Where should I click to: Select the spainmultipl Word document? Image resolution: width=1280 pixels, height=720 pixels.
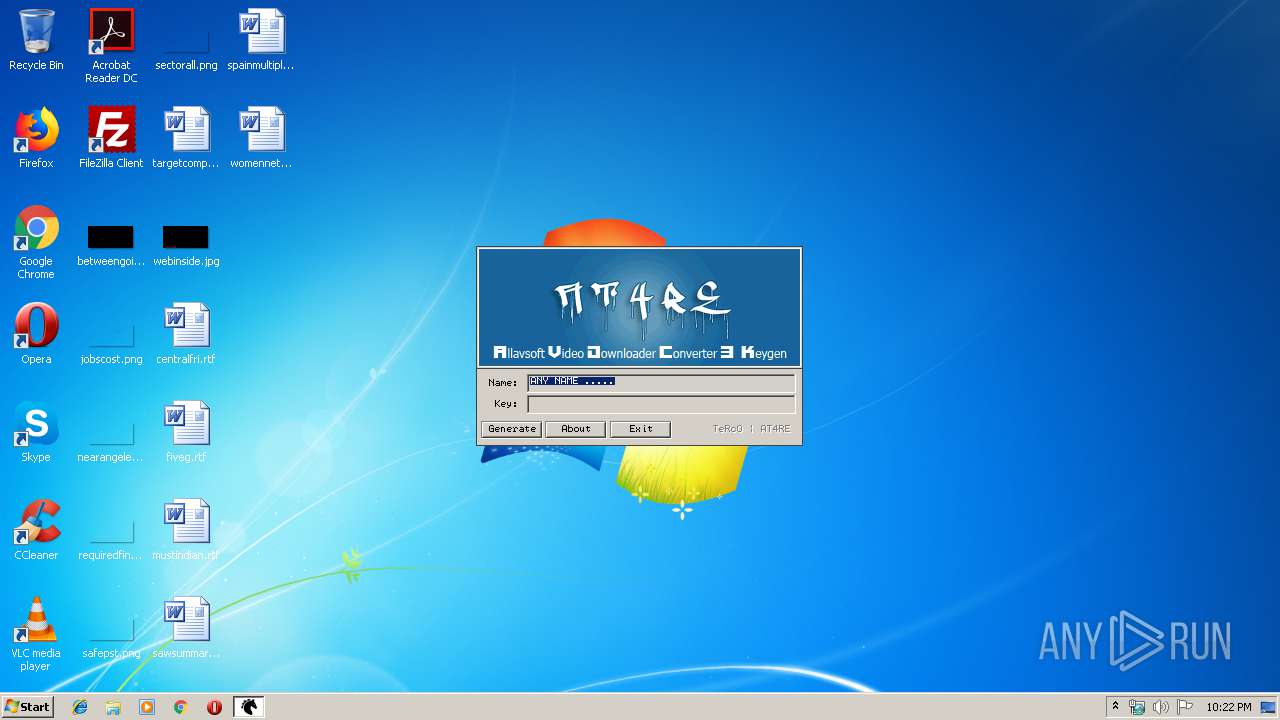point(261,41)
